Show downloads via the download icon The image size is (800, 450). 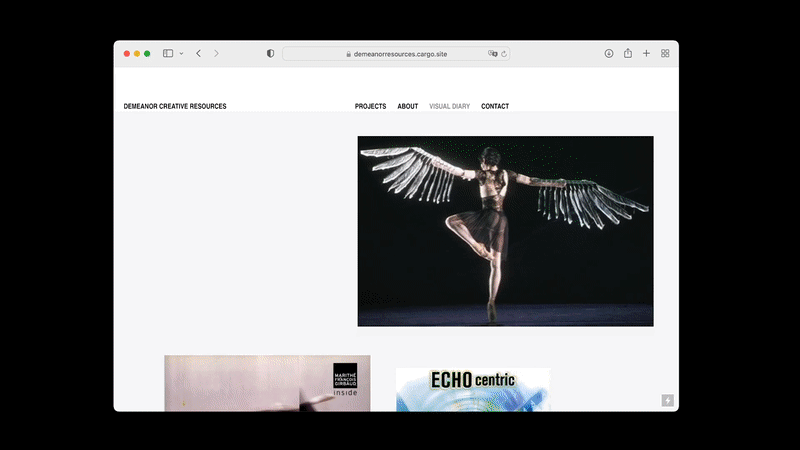coord(609,54)
